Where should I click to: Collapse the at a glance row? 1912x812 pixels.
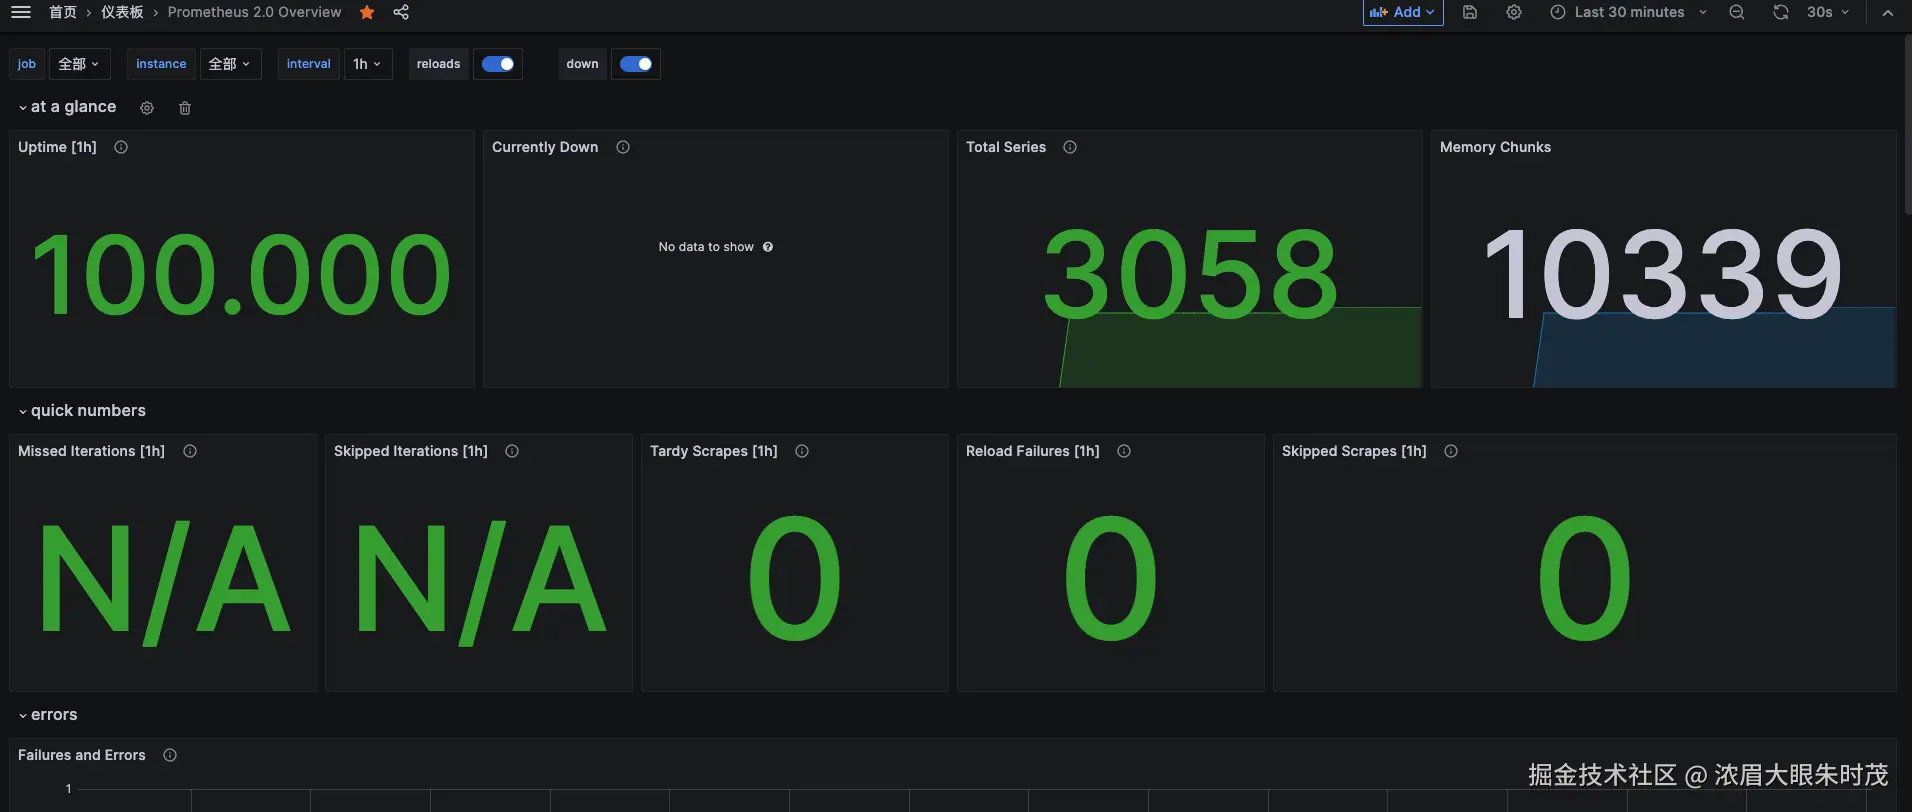[x=67, y=107]
